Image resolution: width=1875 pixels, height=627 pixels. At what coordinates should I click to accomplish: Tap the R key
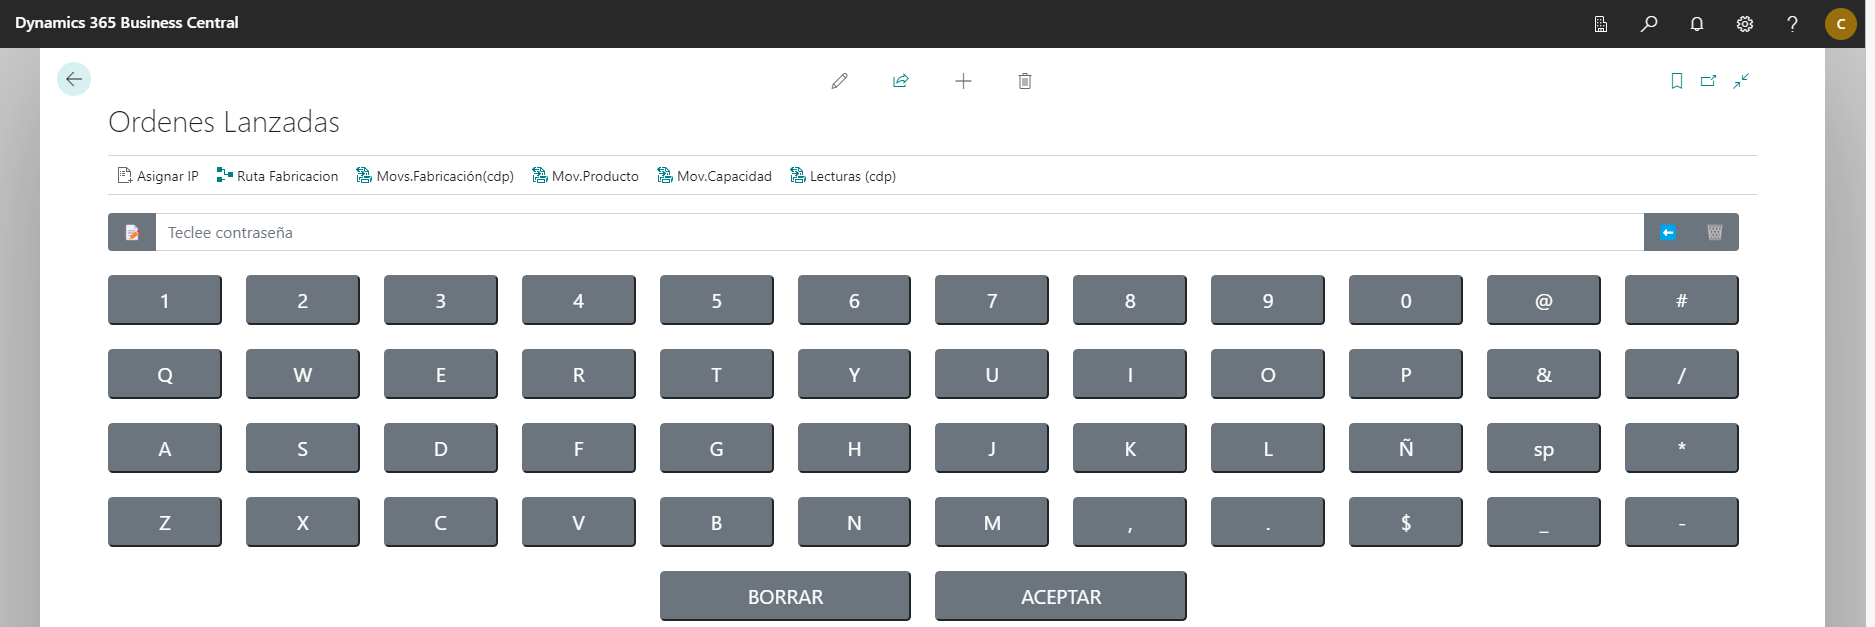point(579,374)
